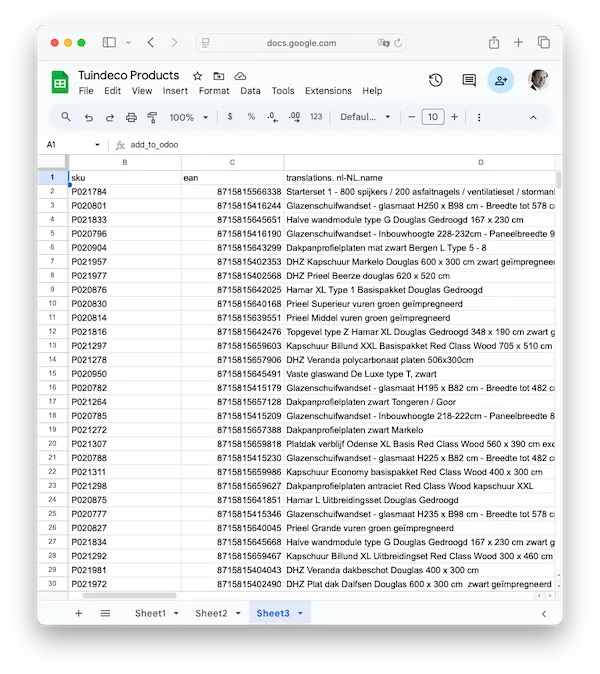Open version history clock icon
Screen dimensions: 600x674
435,80
